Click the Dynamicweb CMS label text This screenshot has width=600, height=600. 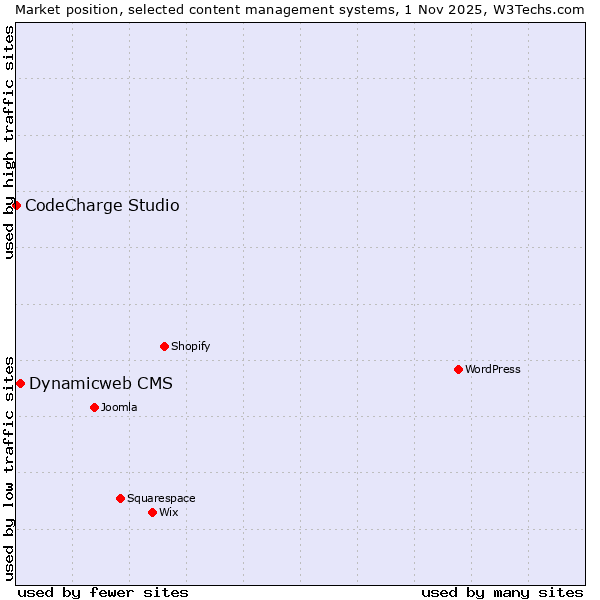pyautogui.click(x=101, y=384)
